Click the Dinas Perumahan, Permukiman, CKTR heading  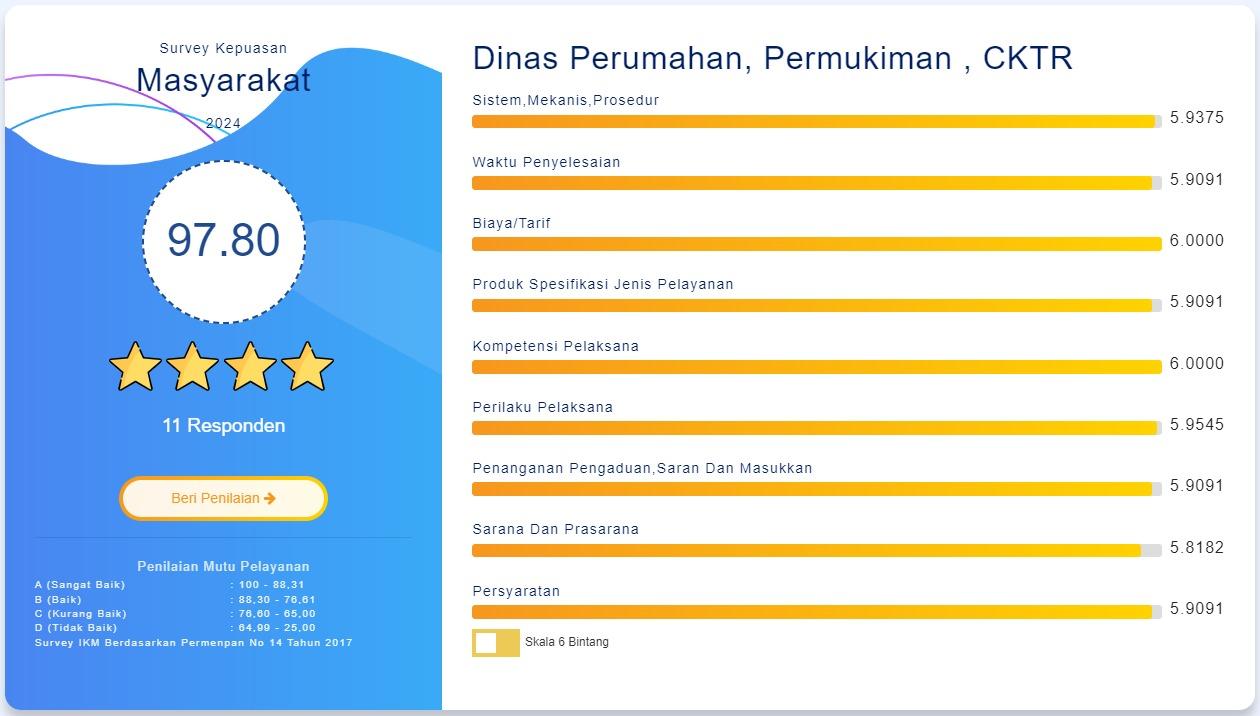coord(772,58)
